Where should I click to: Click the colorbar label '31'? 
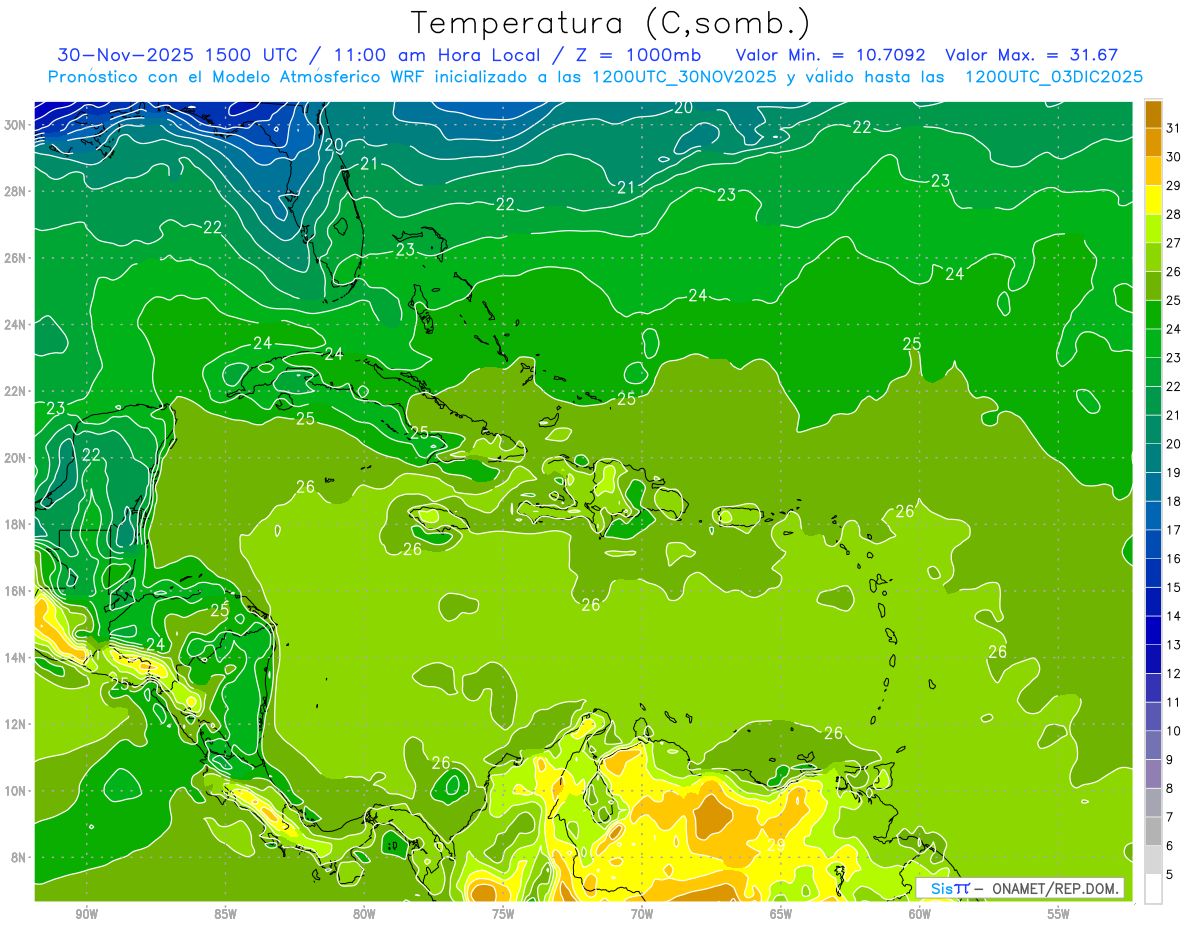click(x=1173, y=128)
